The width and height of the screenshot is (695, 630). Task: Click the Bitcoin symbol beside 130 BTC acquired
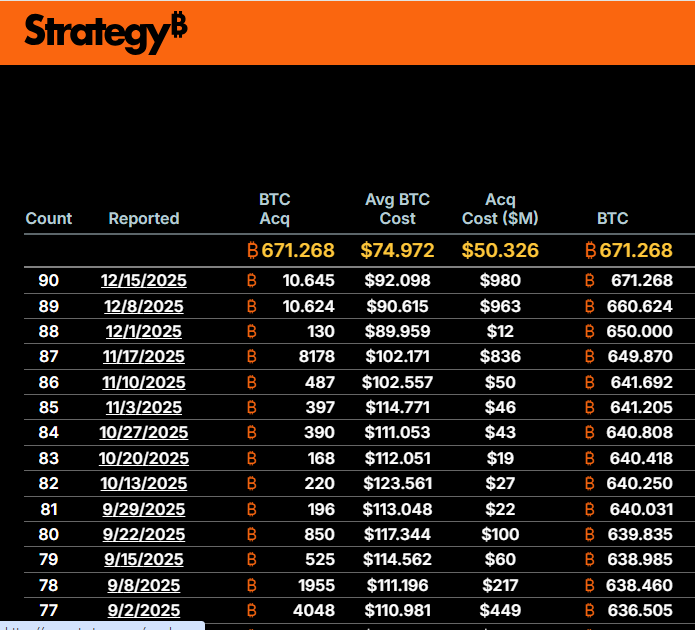tap(251, 331)
